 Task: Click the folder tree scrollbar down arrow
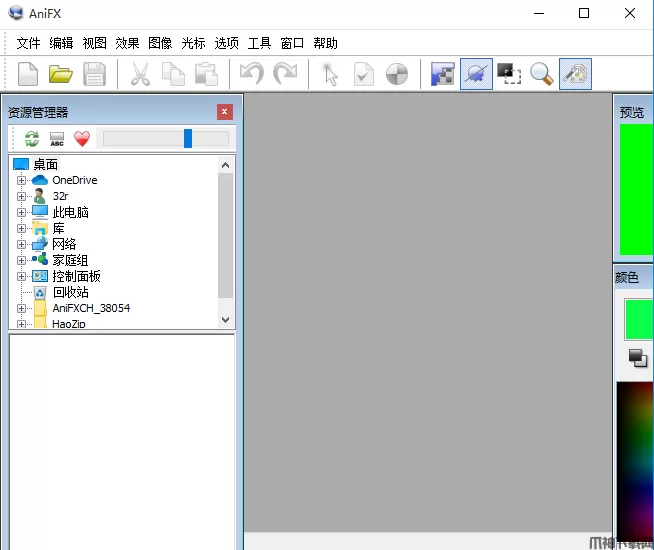(226, 319)
